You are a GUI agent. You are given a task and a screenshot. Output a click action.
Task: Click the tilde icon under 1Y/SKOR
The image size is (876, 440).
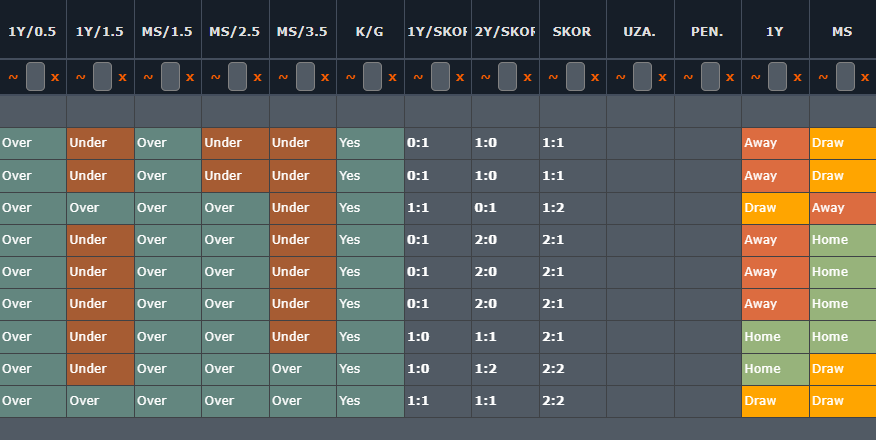418,77
